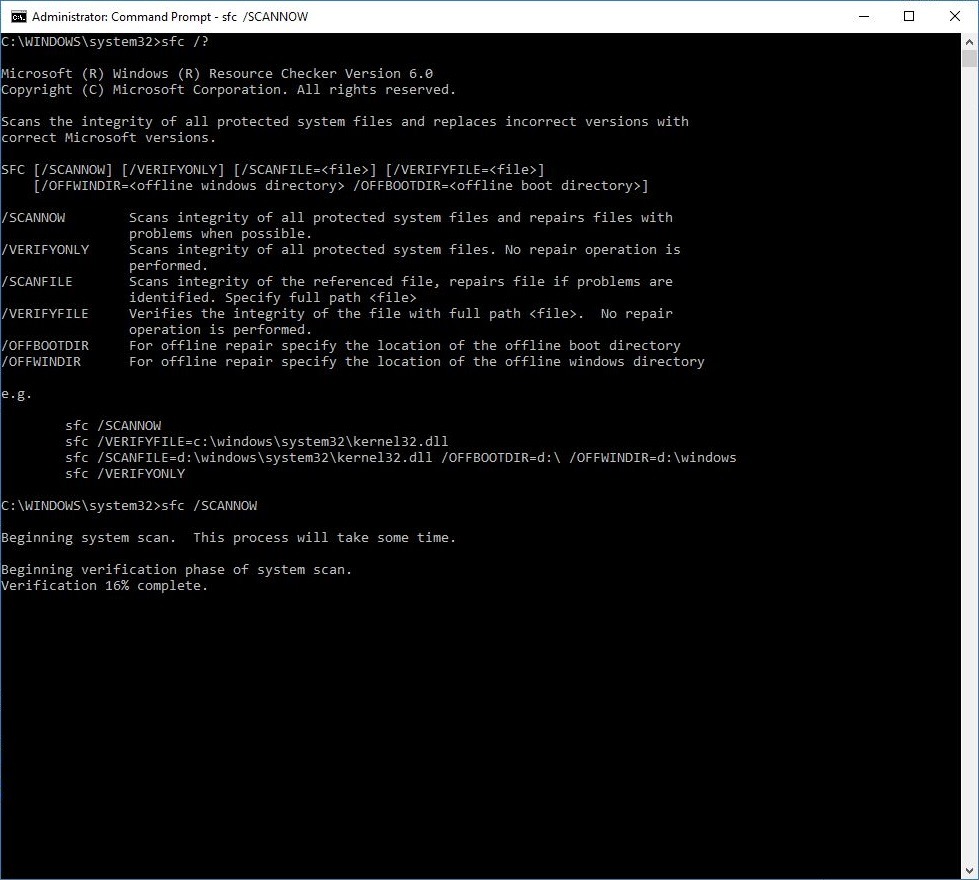Click example 'sfc /VERIFYFILE=c:\windows\system32\kernel32.dll'
The width and height of the screenshot is (979, 880).
(257, 442)
